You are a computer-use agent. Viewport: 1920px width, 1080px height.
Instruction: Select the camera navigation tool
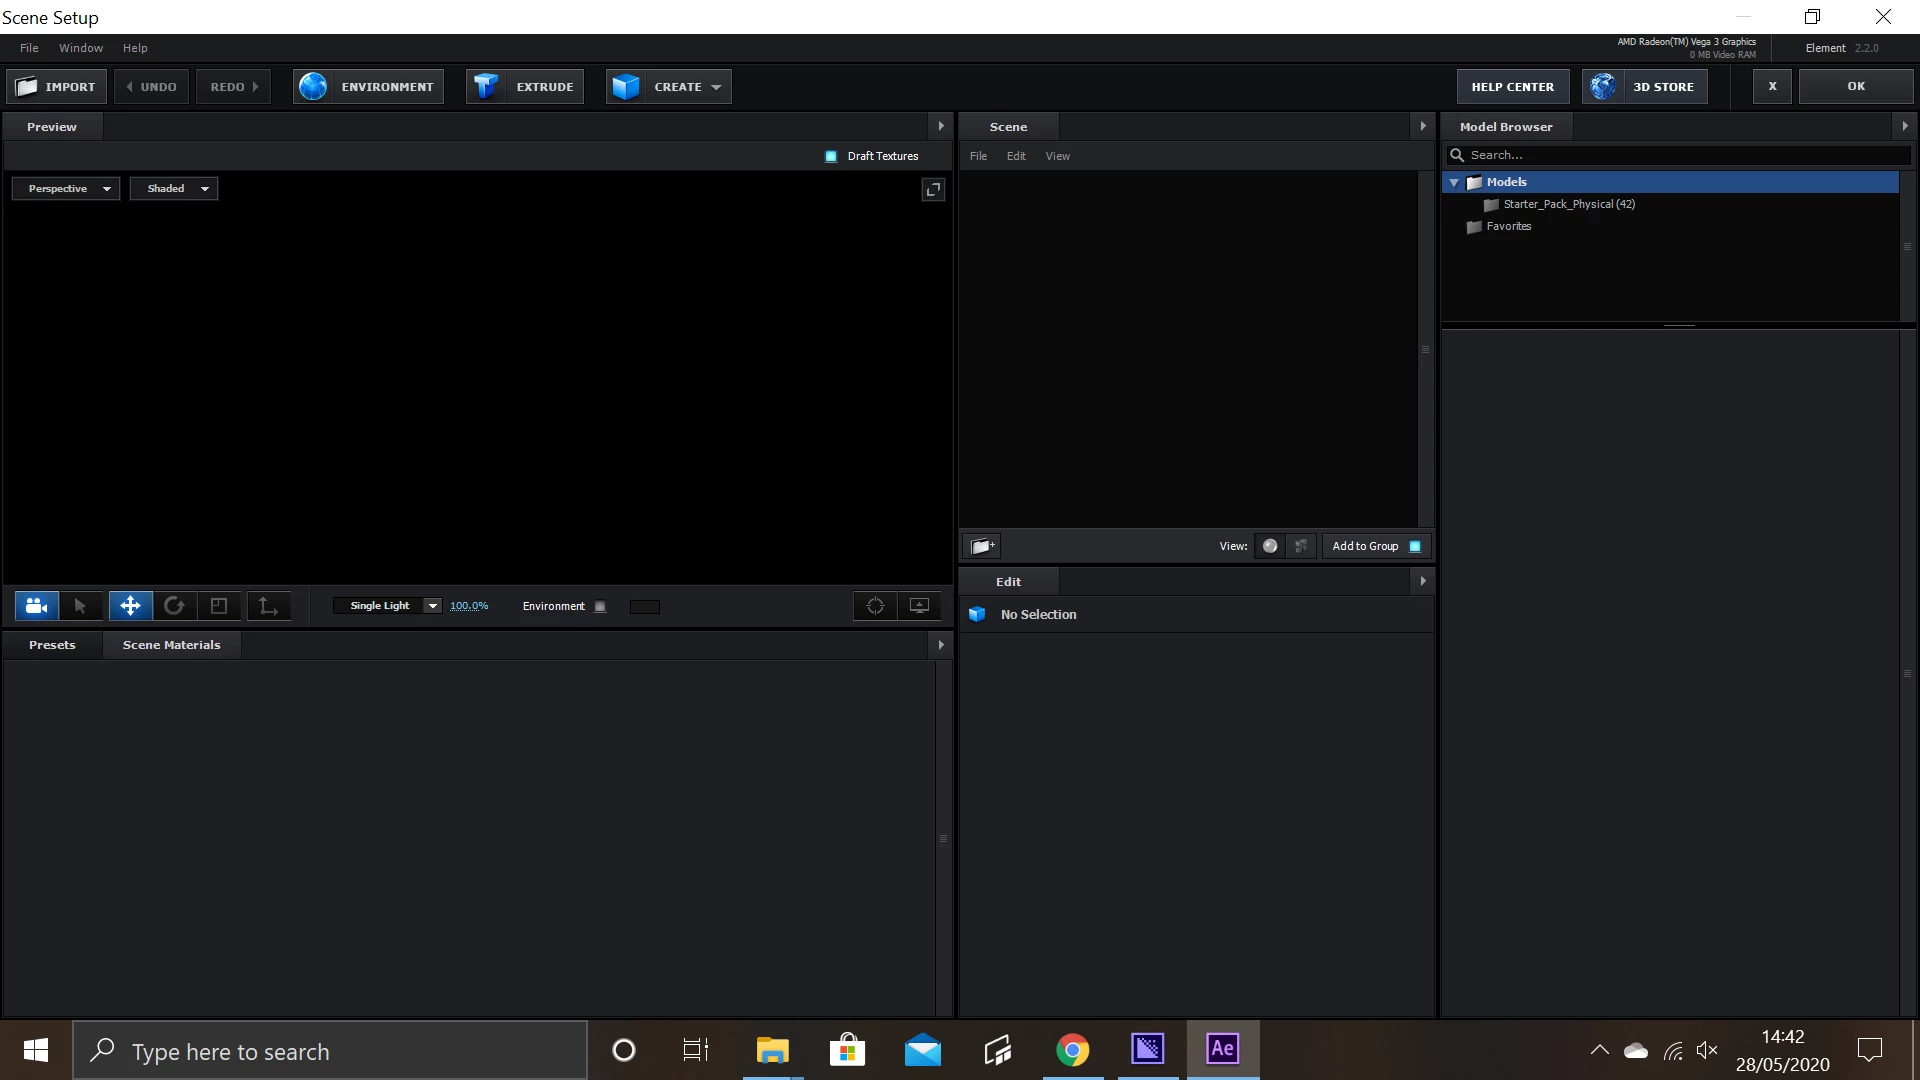[36, 606]
